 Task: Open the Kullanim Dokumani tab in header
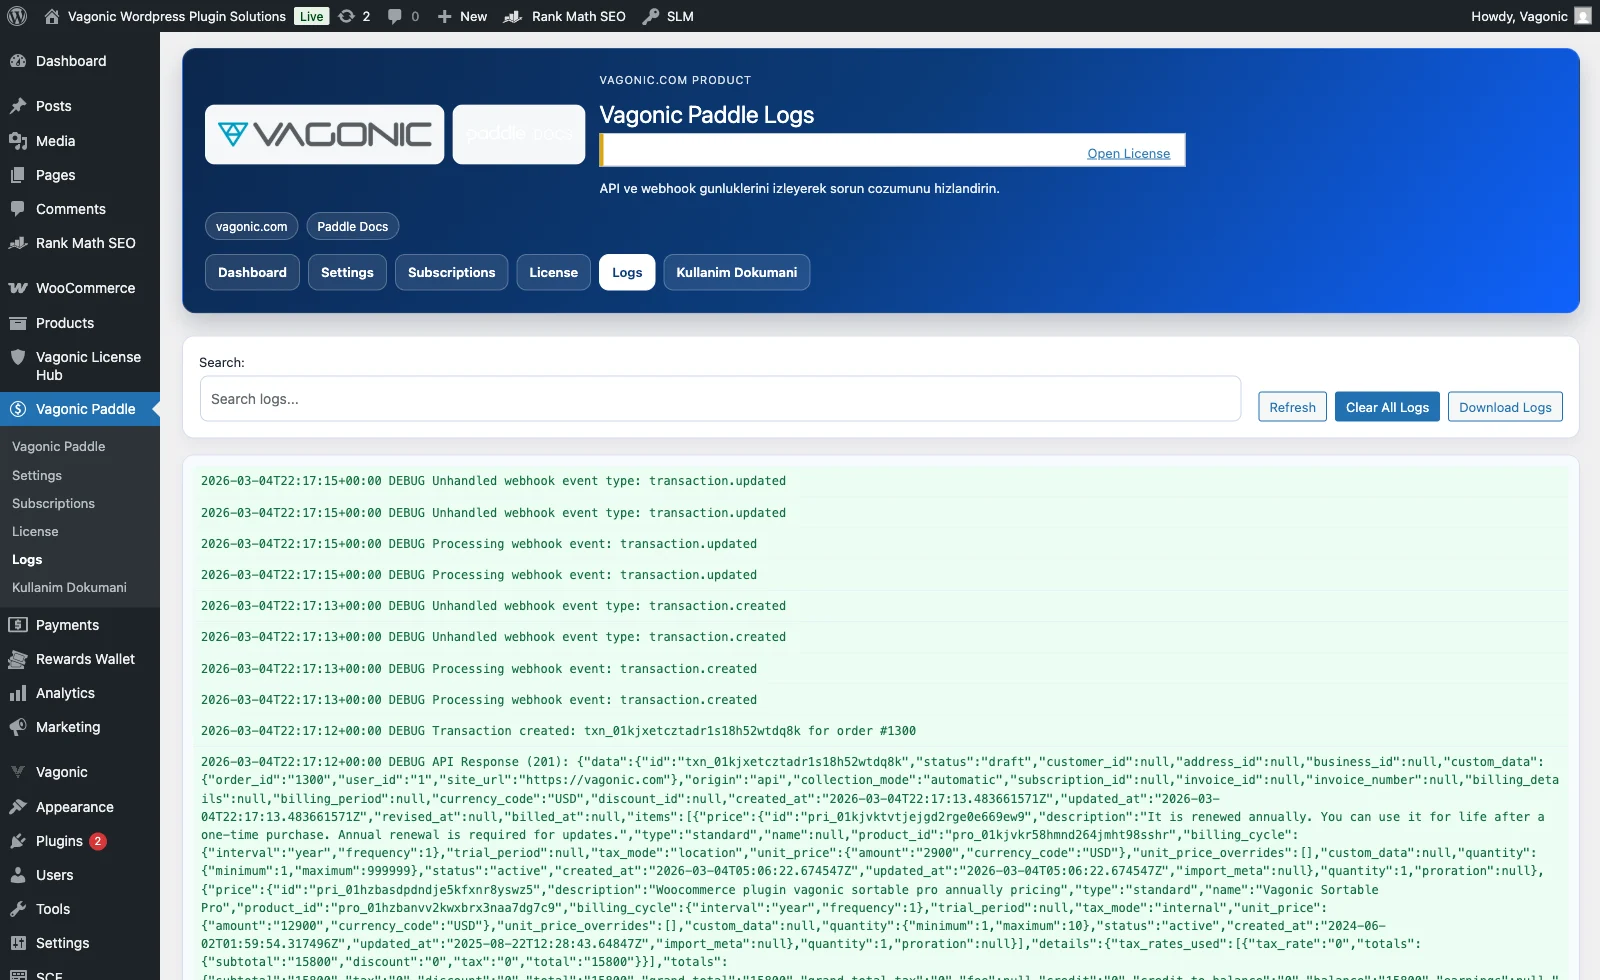pyautogui.click(x=737, y=272)
